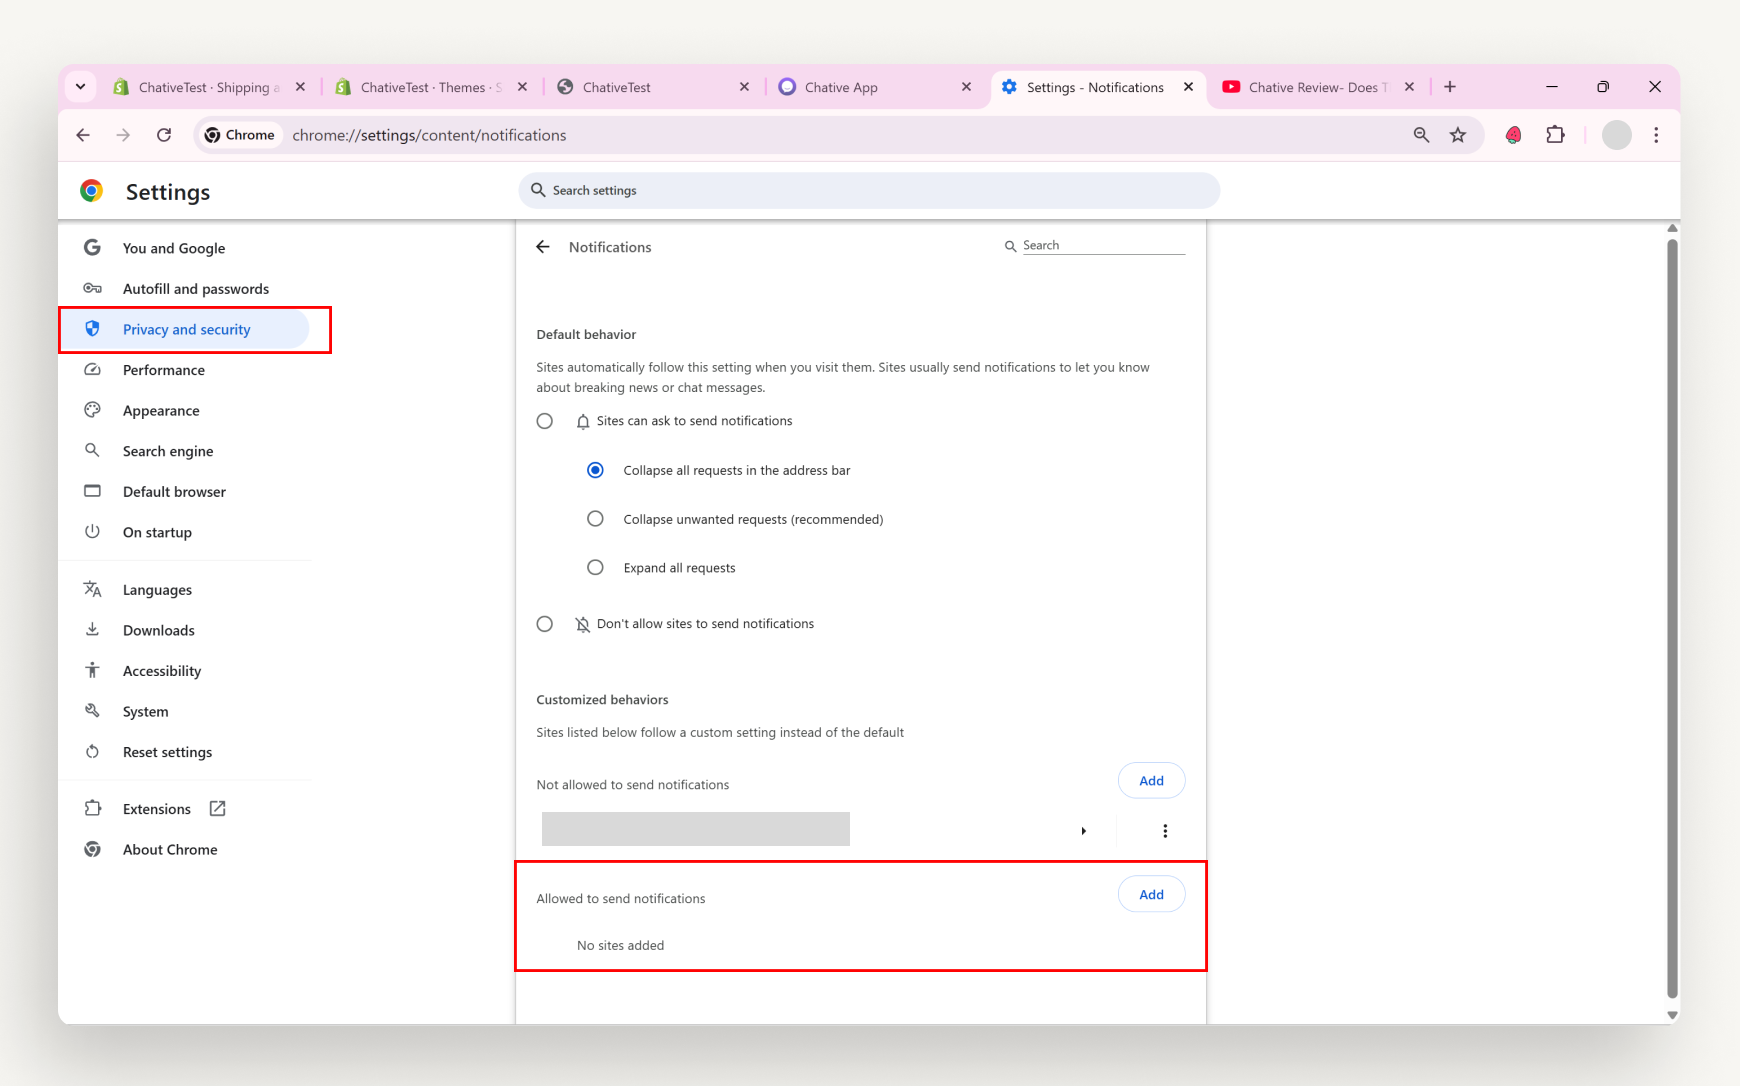Viewport: 1740px width, 1086px height.
Task: Click Add under Allowed to send notifications
Action: tap(1150, 894)
